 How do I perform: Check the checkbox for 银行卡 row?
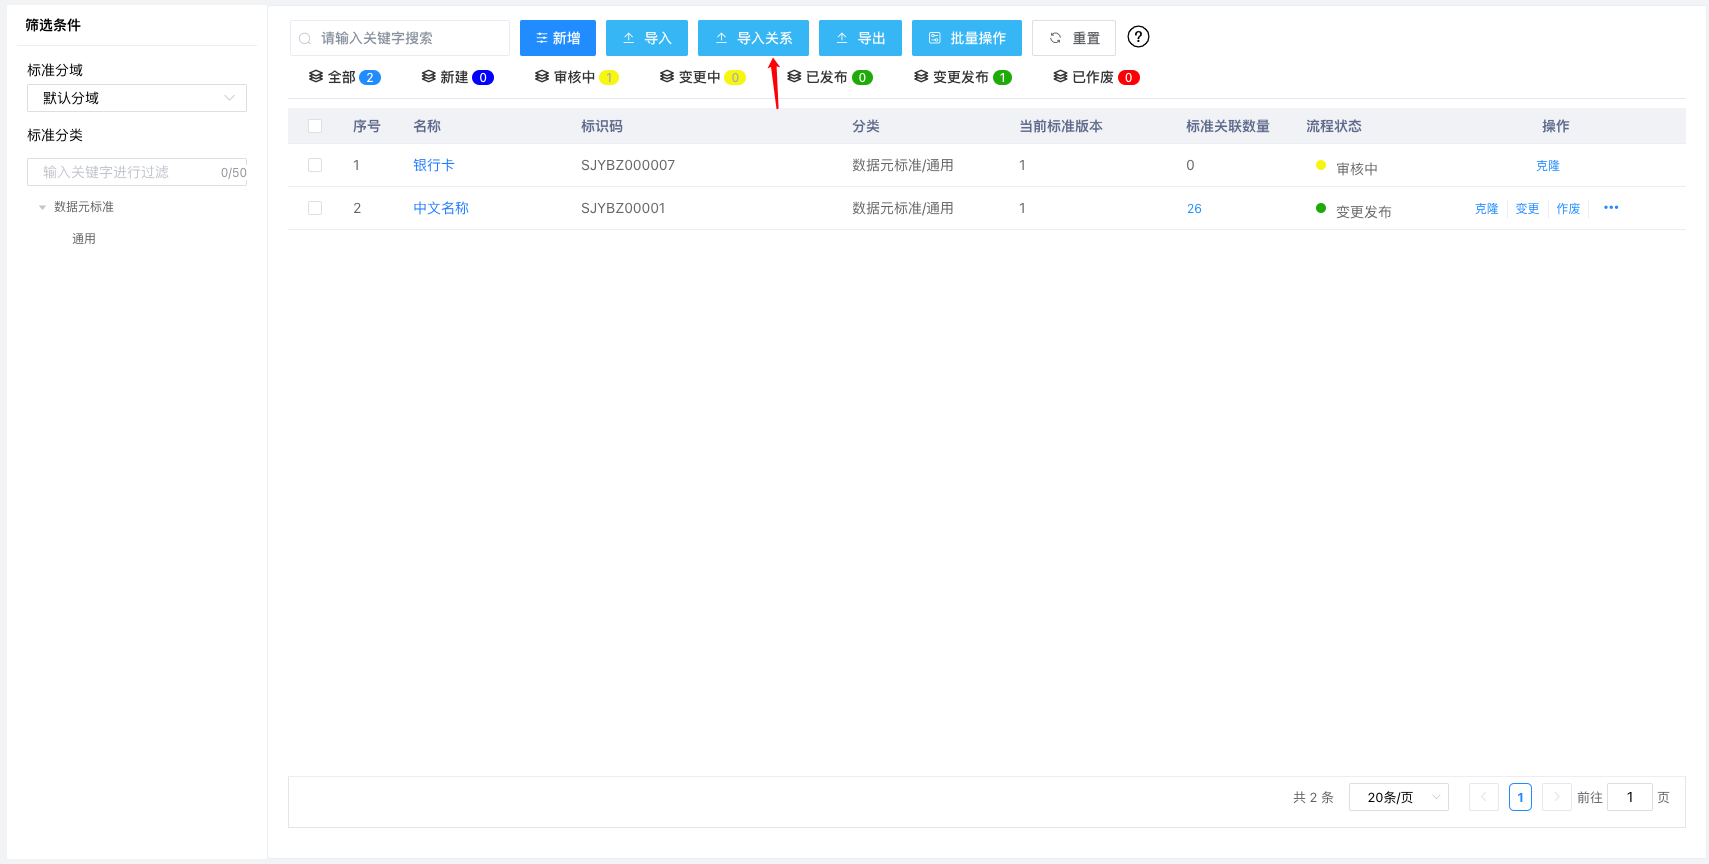tap(315, 165)
